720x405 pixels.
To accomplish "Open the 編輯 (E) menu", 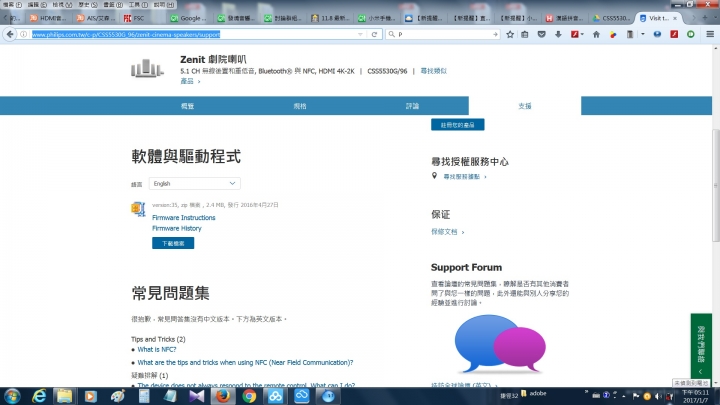I will [37, 5].
